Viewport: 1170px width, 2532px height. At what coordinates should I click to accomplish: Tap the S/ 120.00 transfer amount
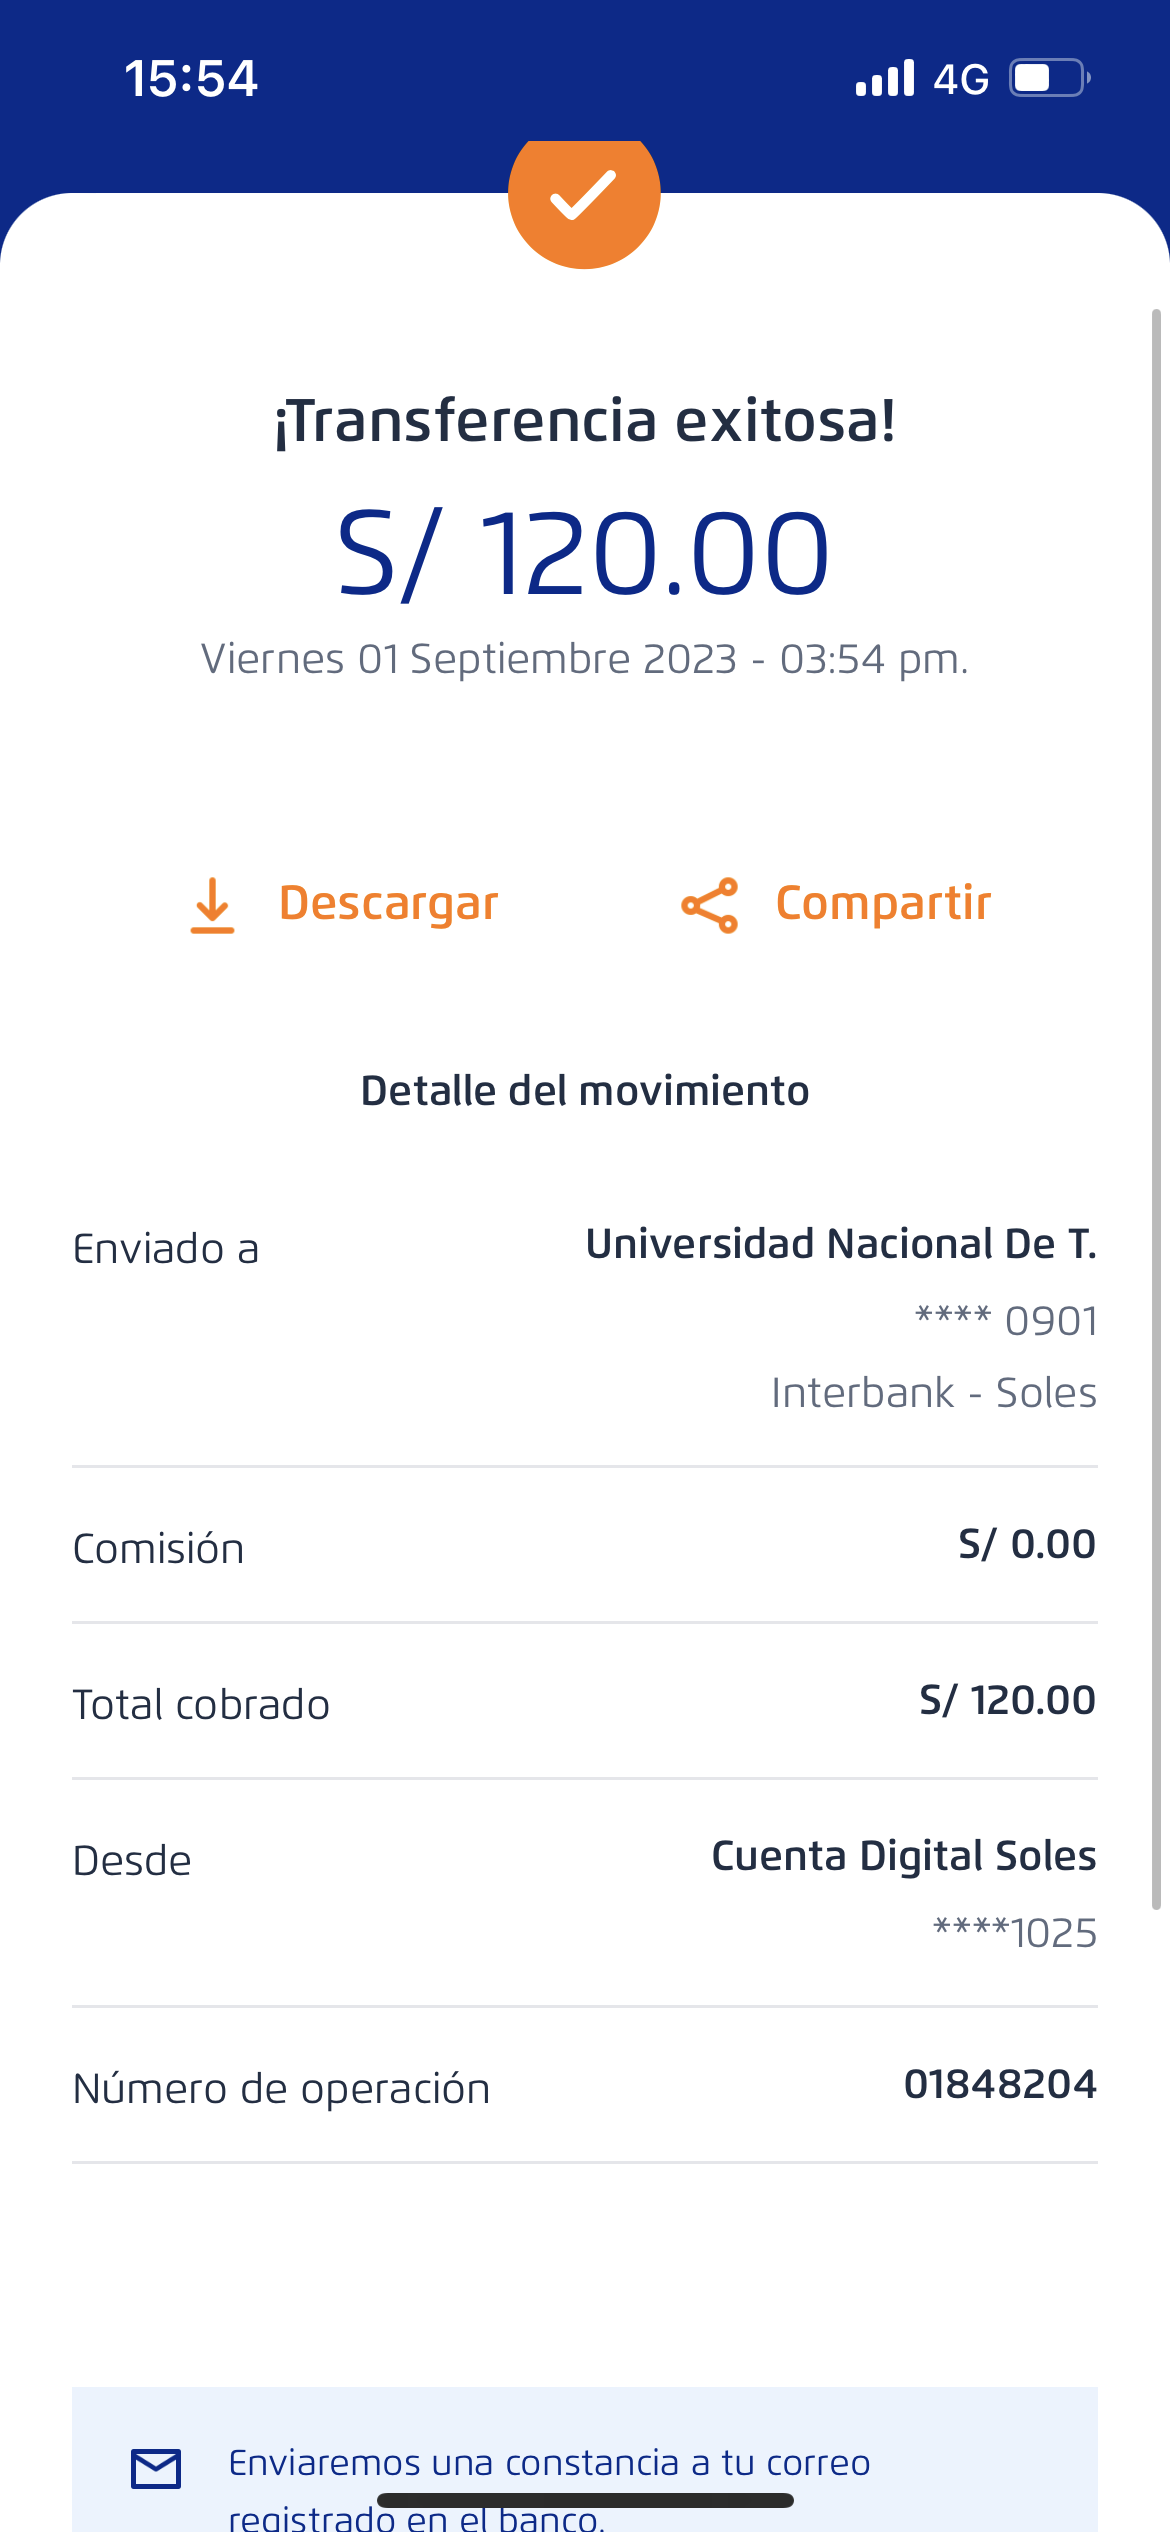point(584,553)
